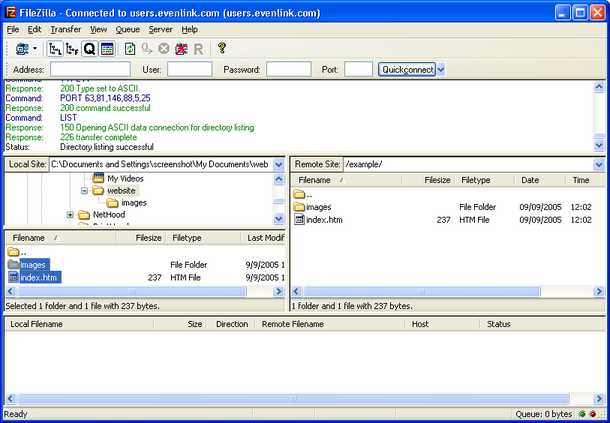Click local parent directory folder icon
Image resolution: width=610 pixels, height=423 pixels.
point(13,252)
